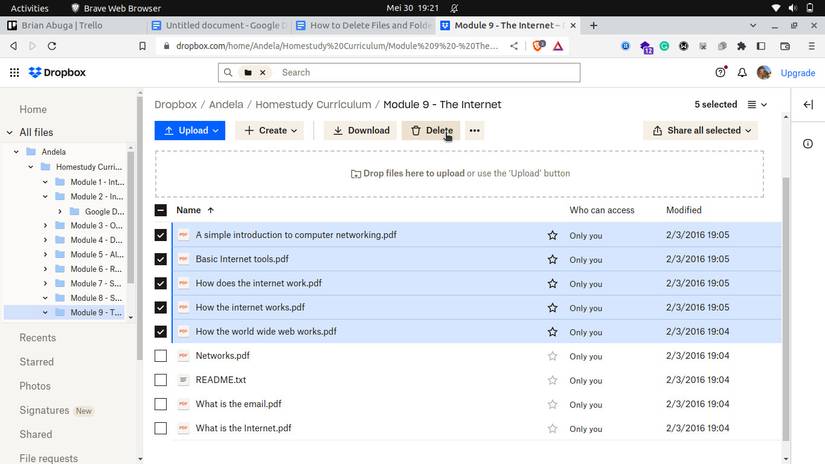This screenshot has height=464, width=825.
Task: Open Recents in sidebar
Action: pyautogui.click(x=37, y=338)
